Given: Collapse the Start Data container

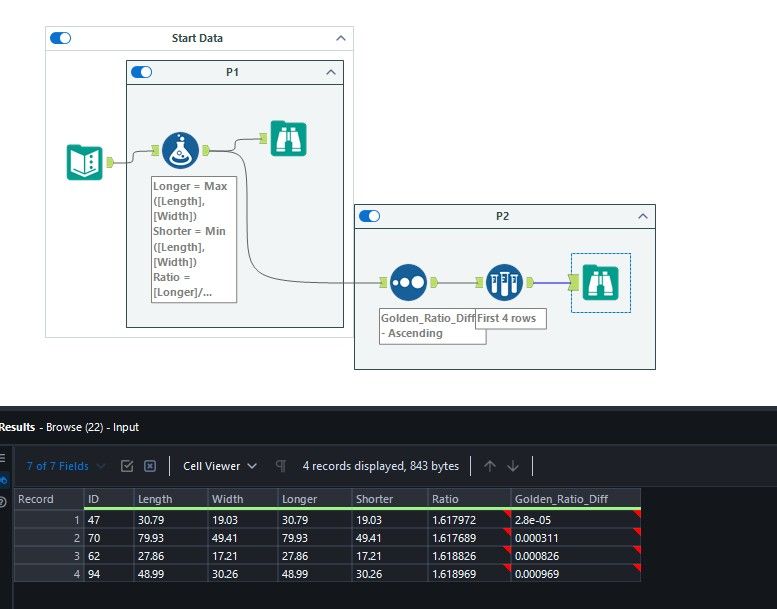Looking at the screenshot, I should point(341,38).
